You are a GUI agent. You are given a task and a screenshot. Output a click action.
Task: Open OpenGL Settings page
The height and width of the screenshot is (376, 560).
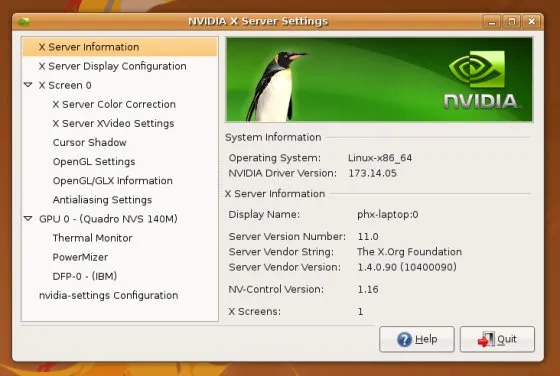[94, 162]
